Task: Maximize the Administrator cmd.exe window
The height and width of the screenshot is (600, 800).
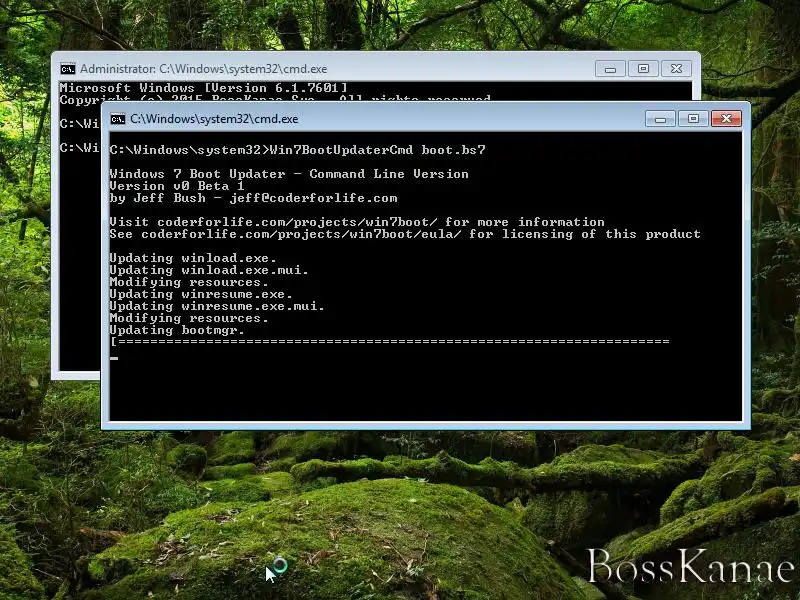Action: [643, 69]
